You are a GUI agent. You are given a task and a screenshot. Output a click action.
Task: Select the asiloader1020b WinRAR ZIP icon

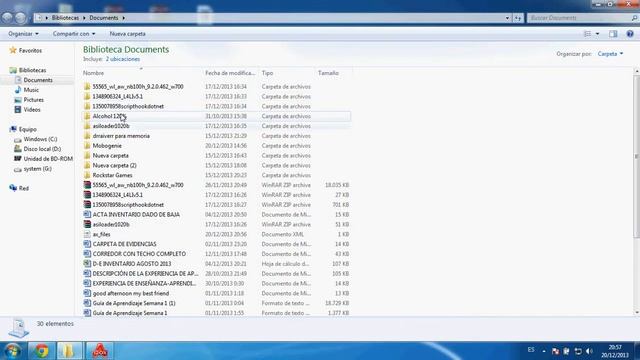[x=87, y=224]
